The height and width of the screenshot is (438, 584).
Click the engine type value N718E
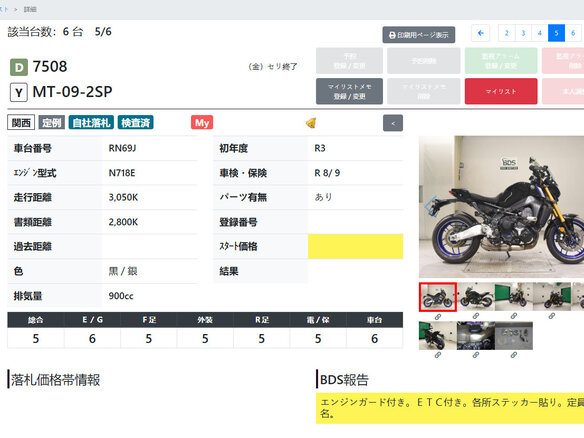(122, 173)
